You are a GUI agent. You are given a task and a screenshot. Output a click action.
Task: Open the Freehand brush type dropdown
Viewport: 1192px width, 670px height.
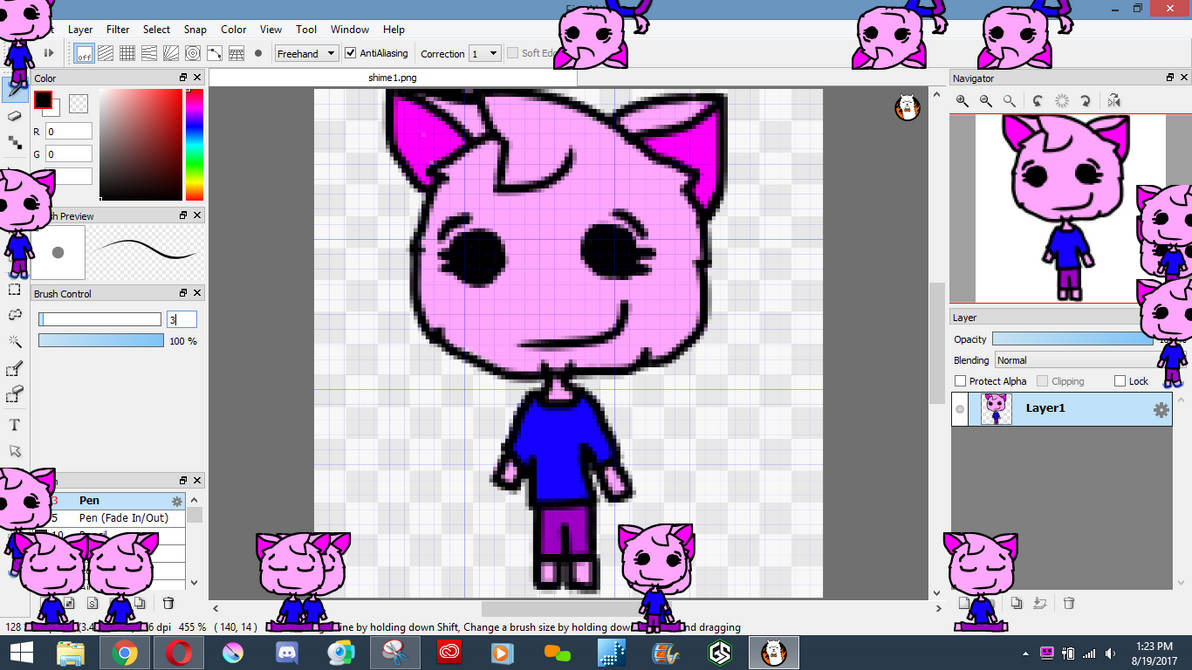(x=305, y=52)
